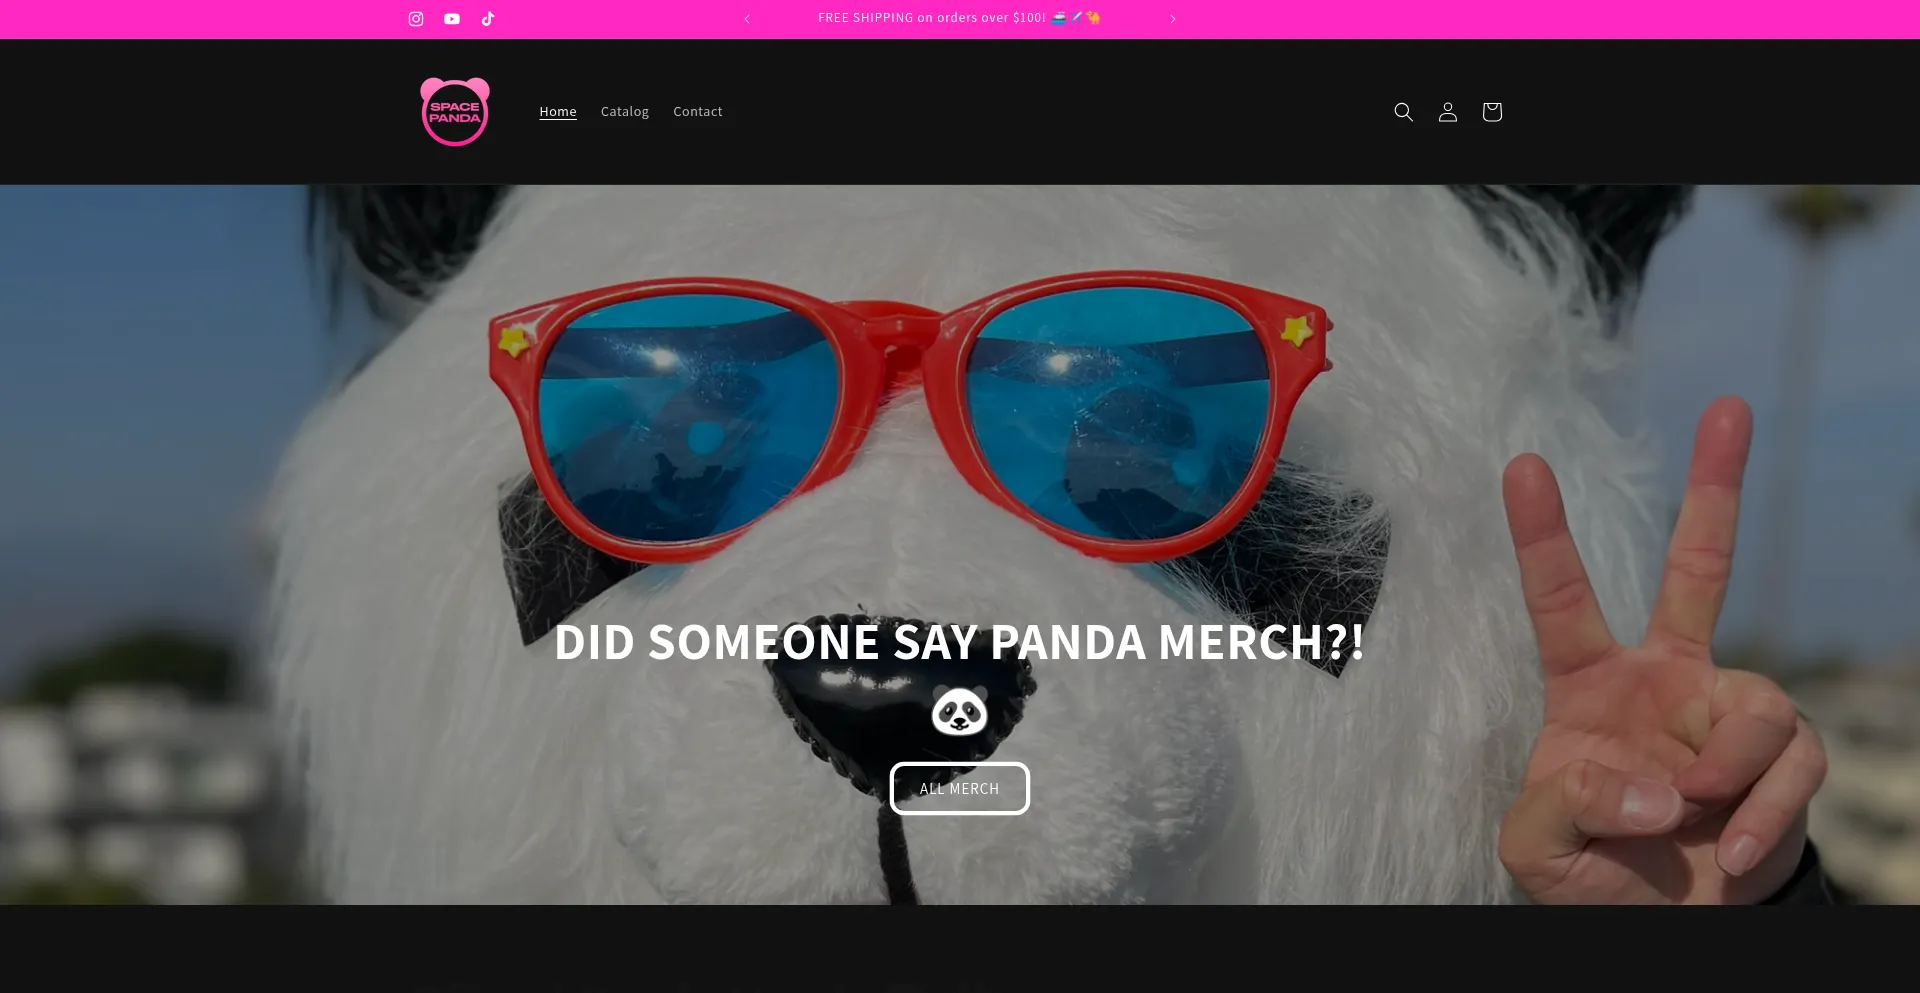Show previous announcement with left arrow
Screen dimensions: 1920x993
[x=747, y=19]
